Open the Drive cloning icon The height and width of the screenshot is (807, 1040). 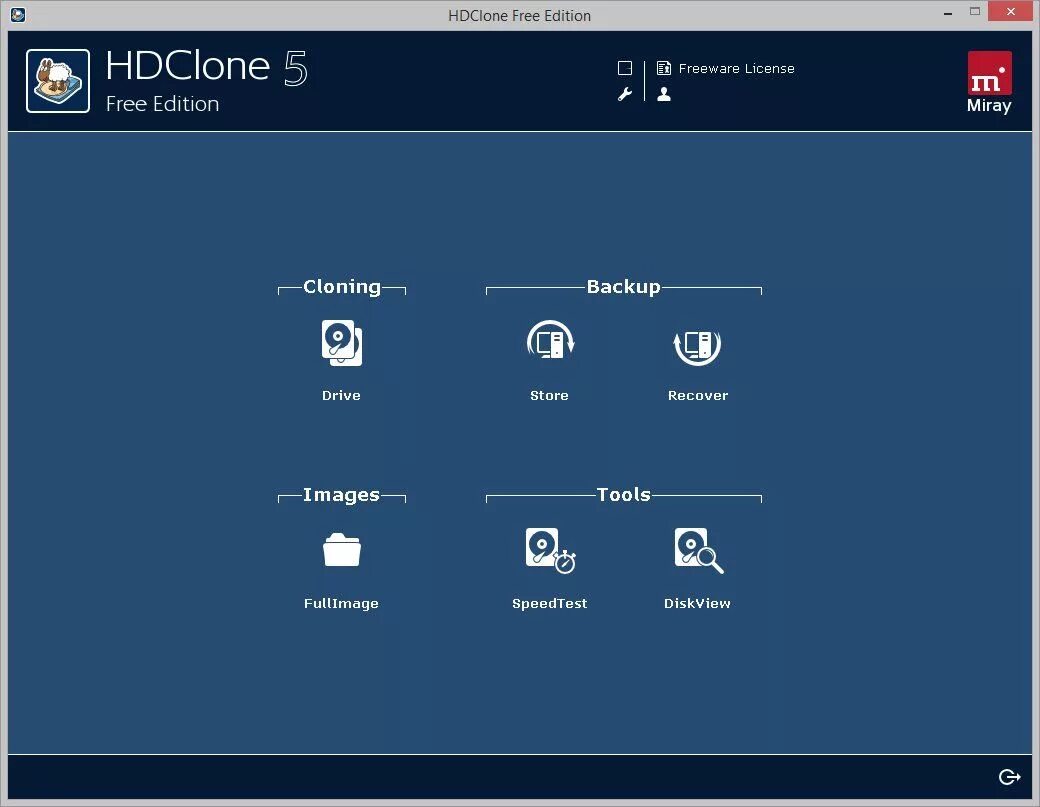[x=342, y=343]
